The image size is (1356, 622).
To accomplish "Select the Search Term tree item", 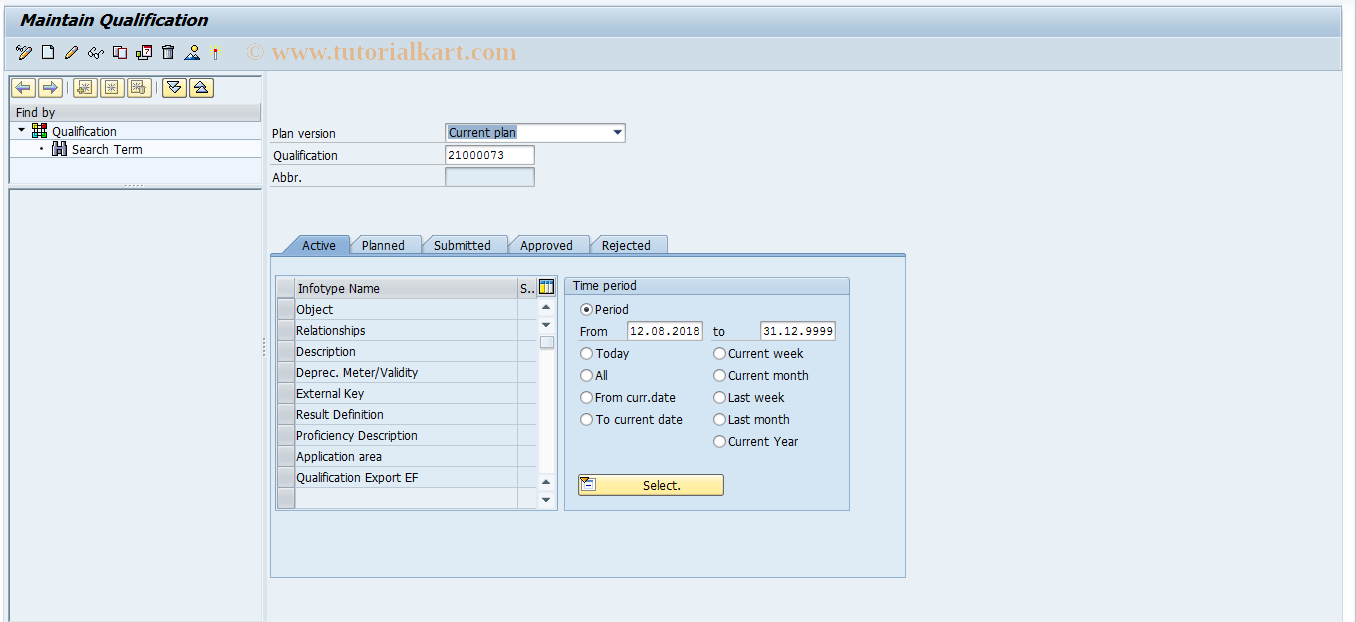I will click(107, 149).
